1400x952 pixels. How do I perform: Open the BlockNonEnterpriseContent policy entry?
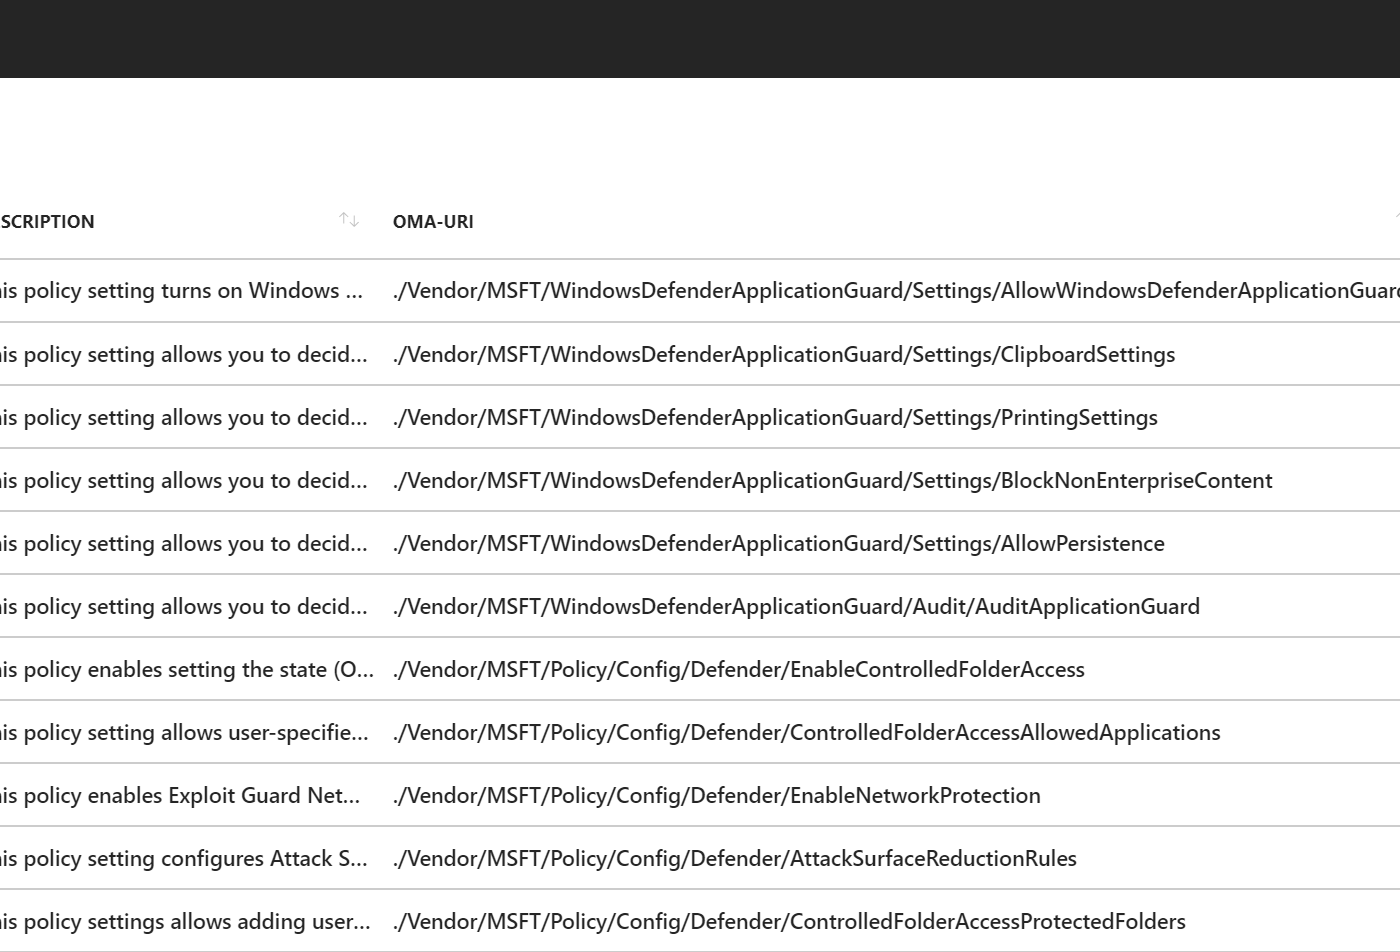832,480
